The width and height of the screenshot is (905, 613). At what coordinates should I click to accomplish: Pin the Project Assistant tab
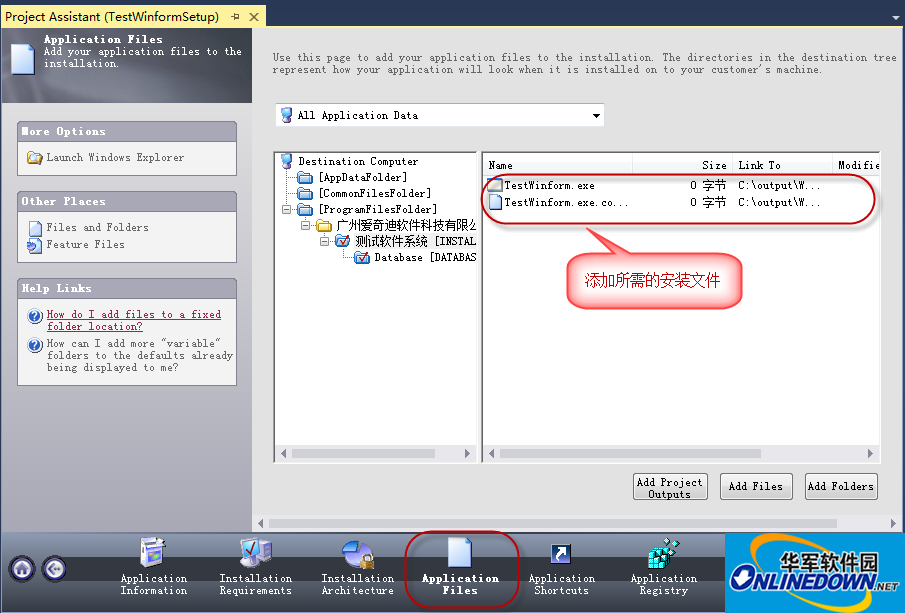point(235,17)
